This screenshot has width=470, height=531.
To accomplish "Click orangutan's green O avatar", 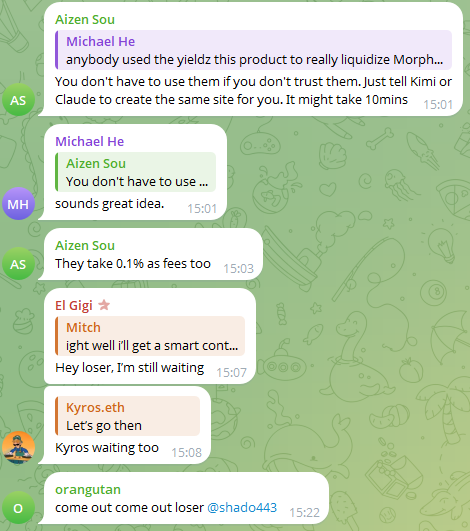I will click(18, 508).
